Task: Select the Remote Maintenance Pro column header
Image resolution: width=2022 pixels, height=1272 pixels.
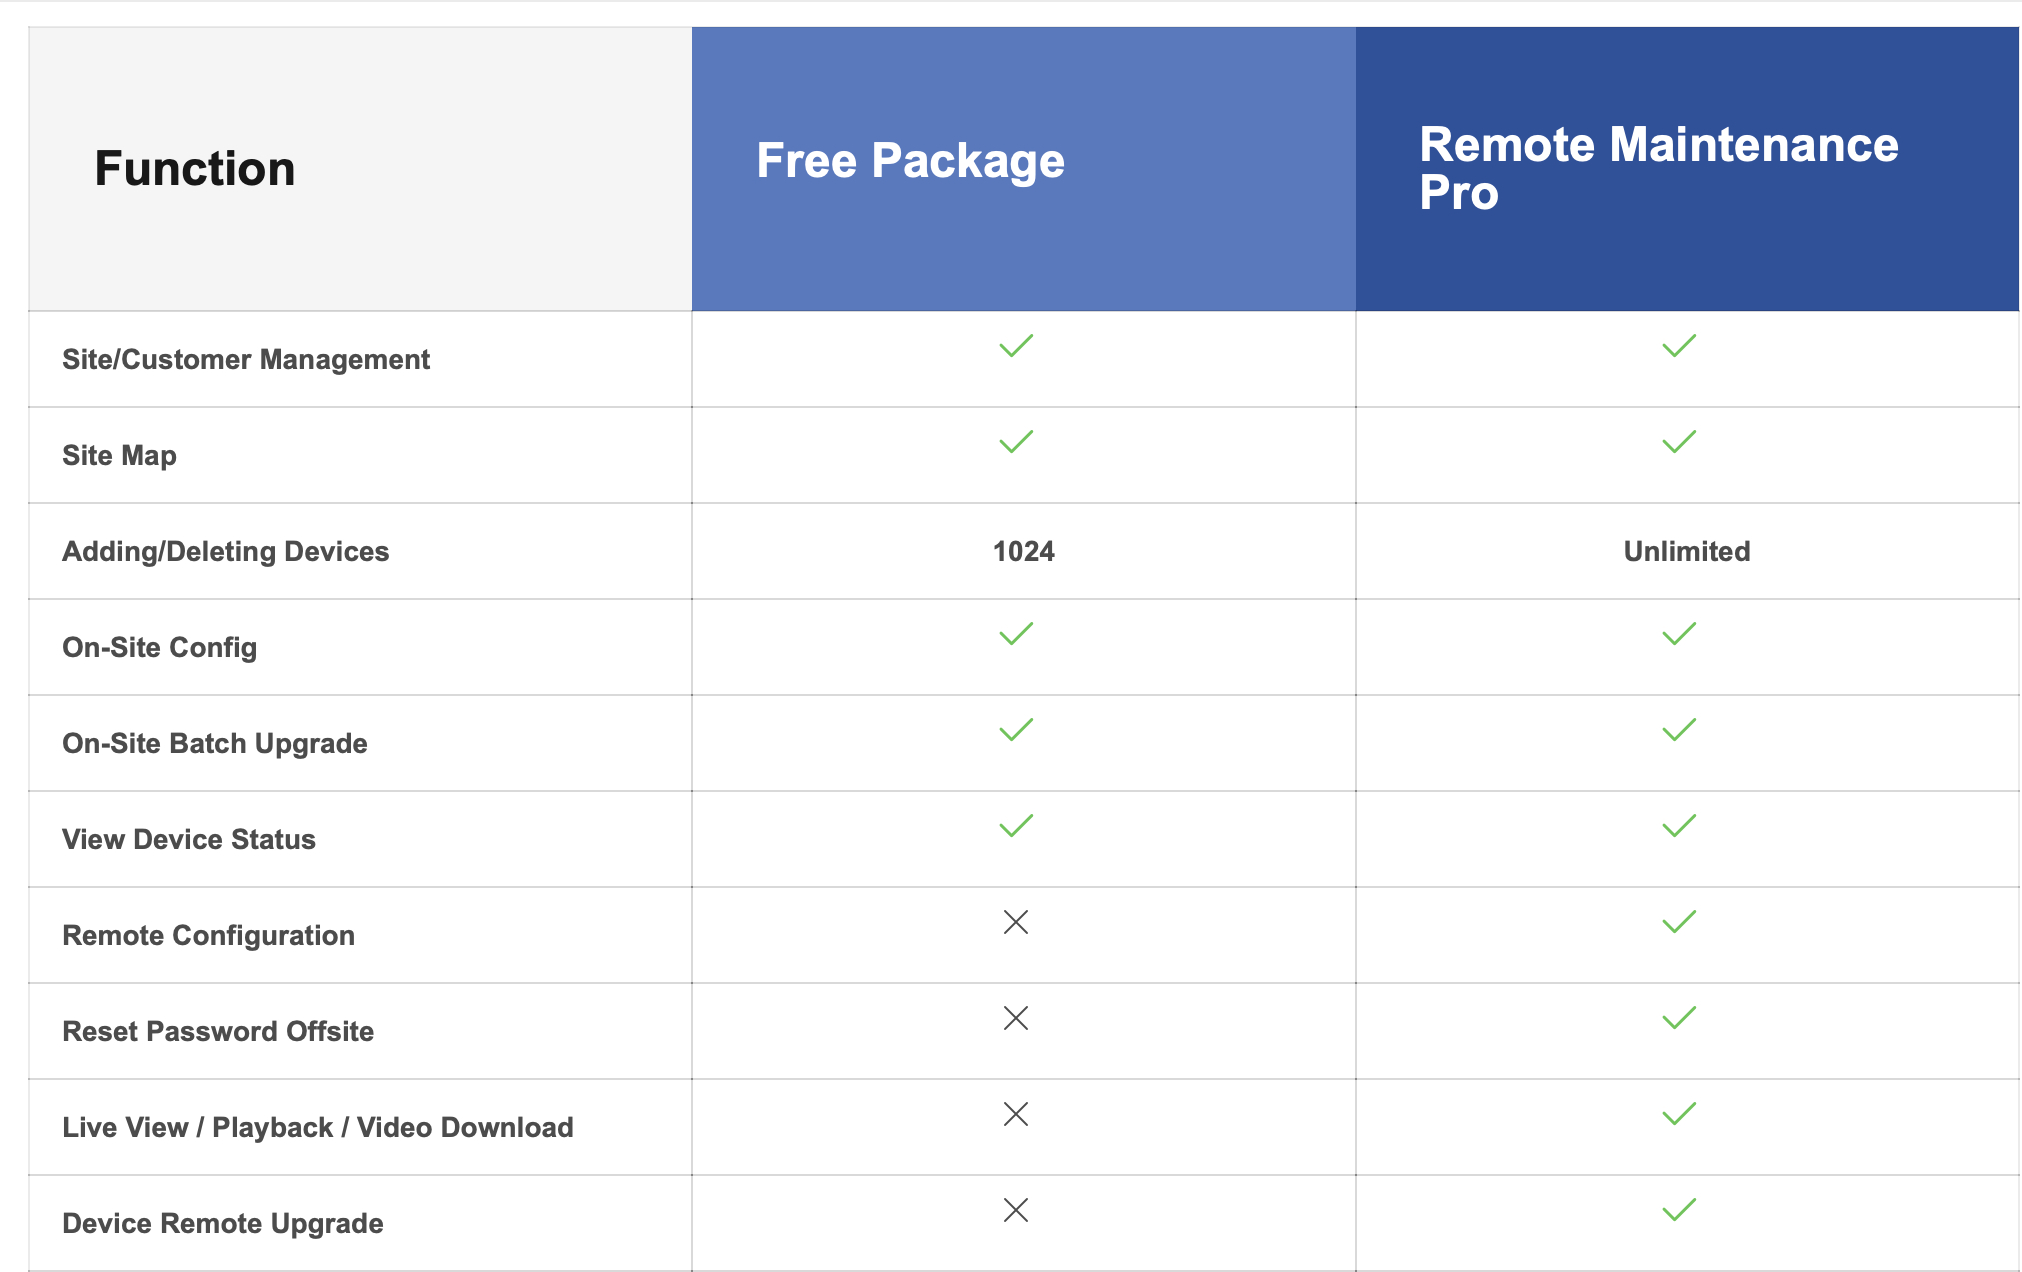Action: (x=1658, y=168)
